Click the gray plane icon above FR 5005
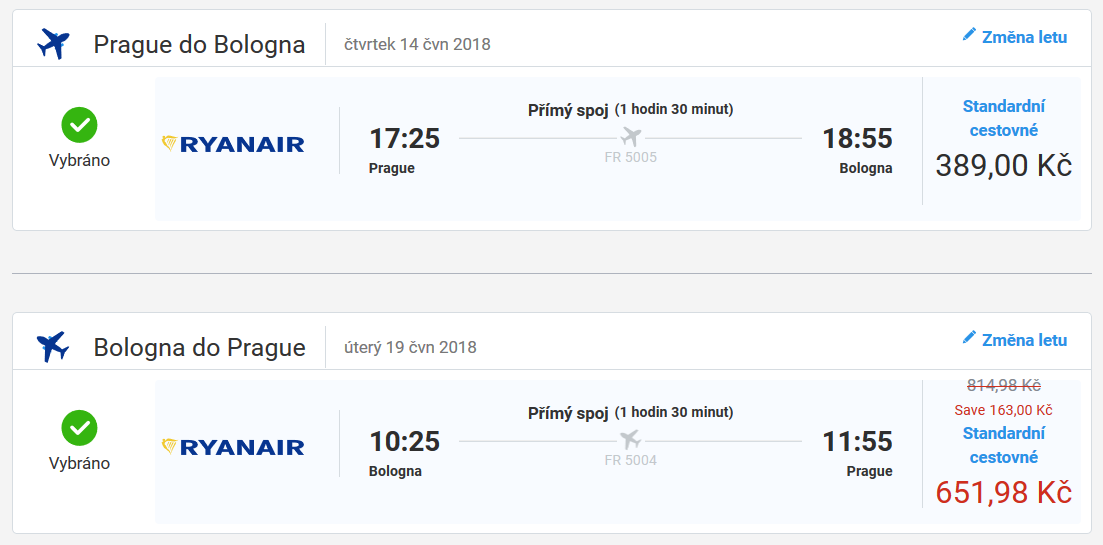Screen dimensions: 1103x545 pyautogui.click(x=630, y=137)
